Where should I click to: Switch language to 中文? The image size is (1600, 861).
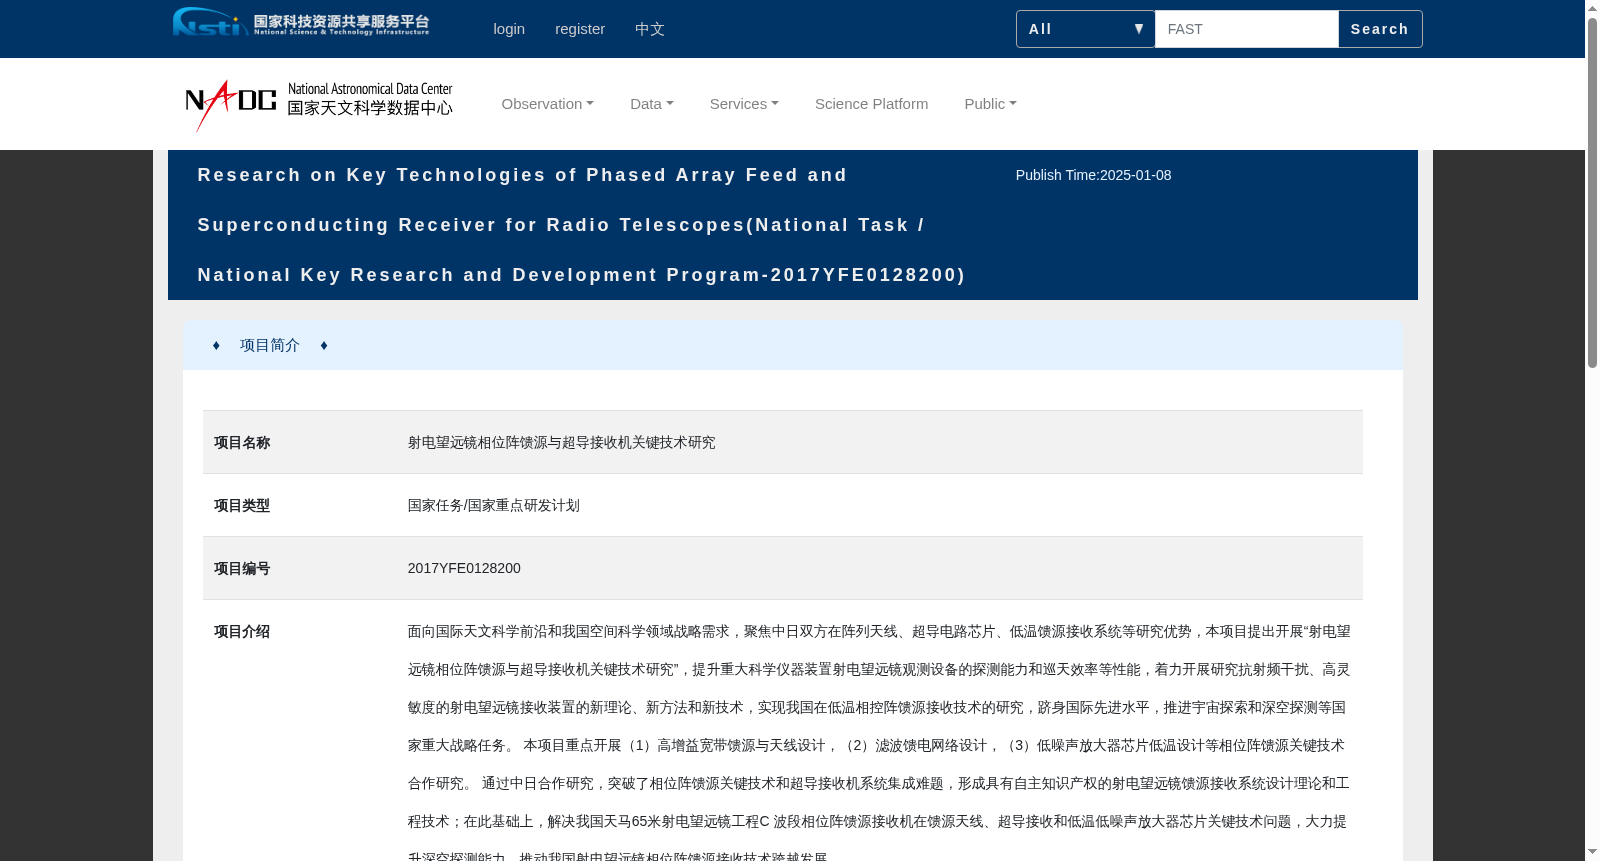click(x=650, y=29)
